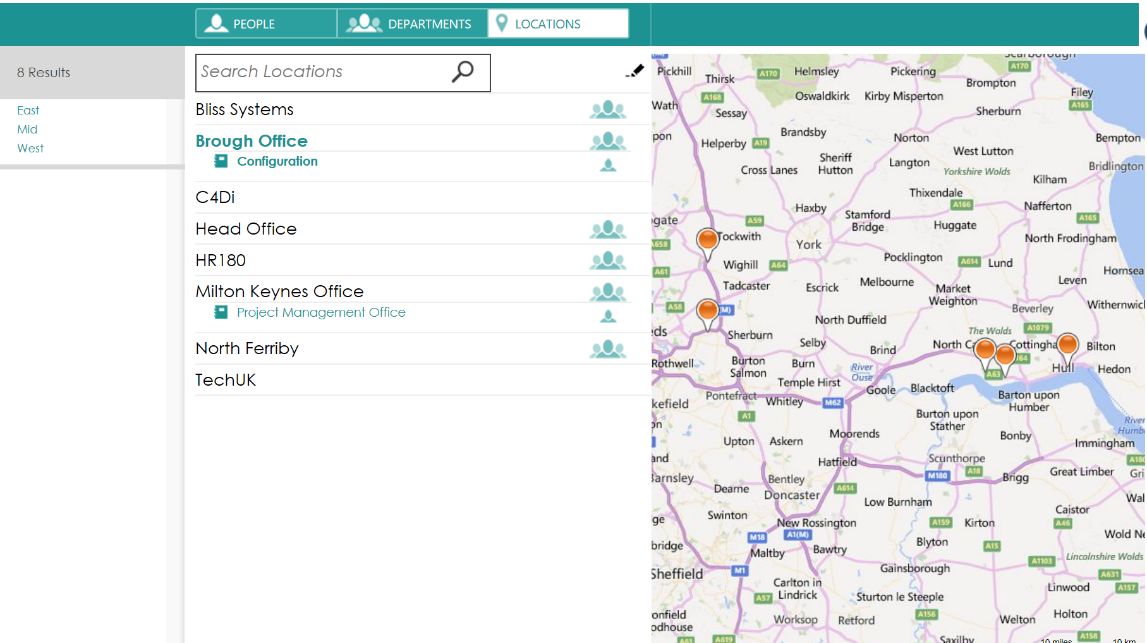Screen dimensions: 1147x643
Task: Click person icon for Project Management Office
Action: 607,316
